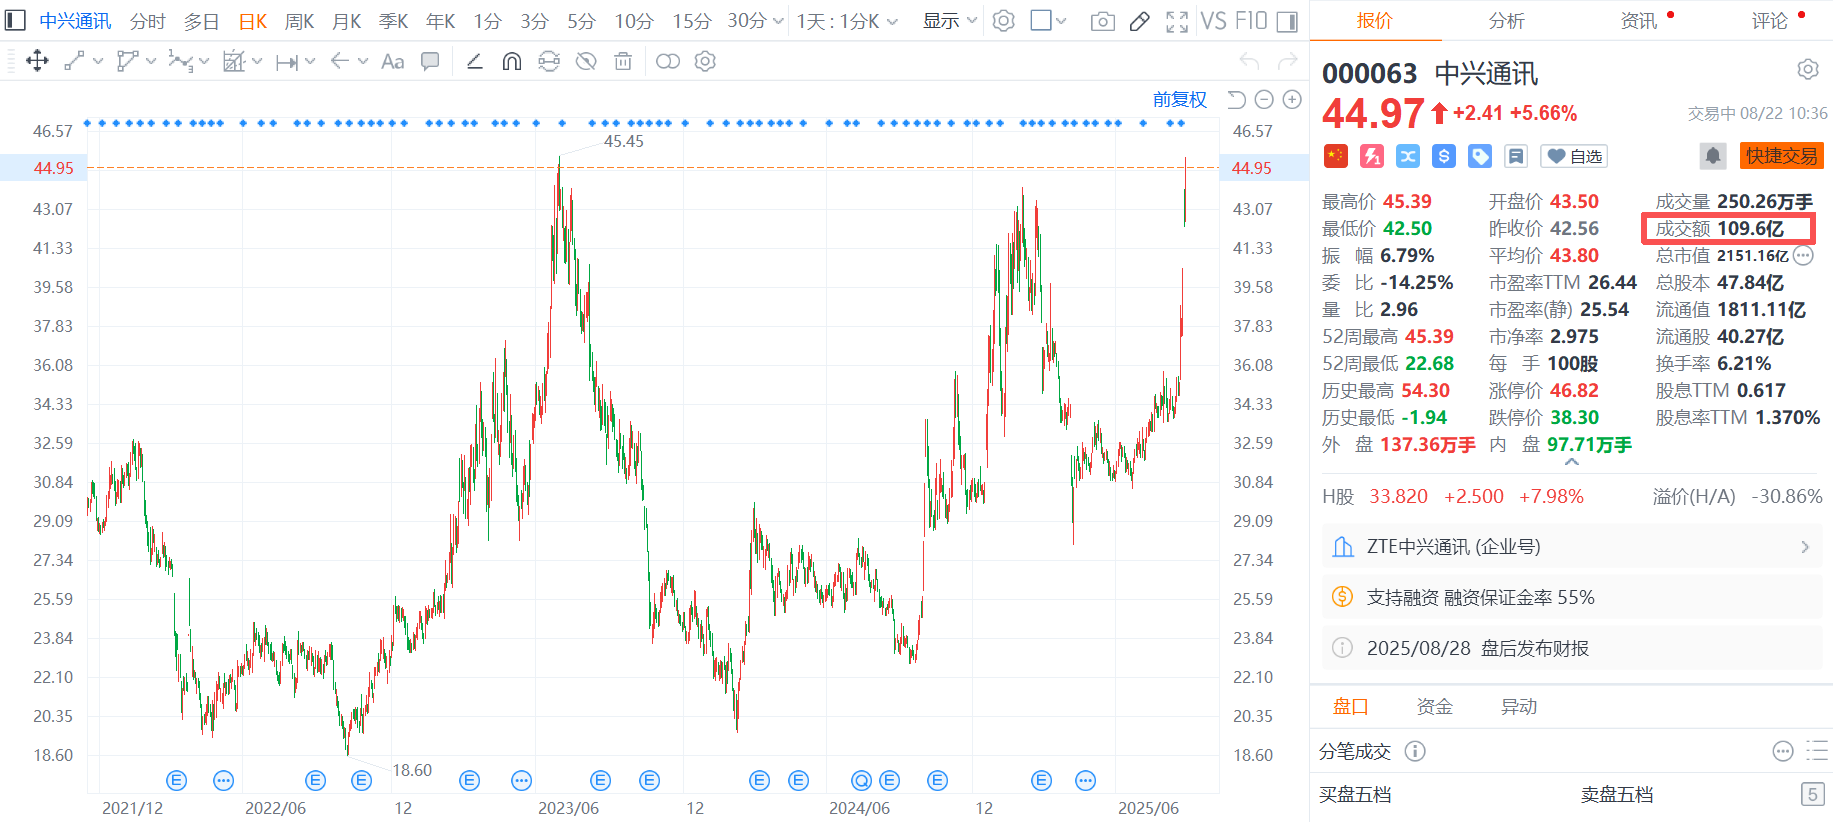Select the move/pan crosshair tool
This screenshot has width=1833, height=822.
tap(37, 62)
